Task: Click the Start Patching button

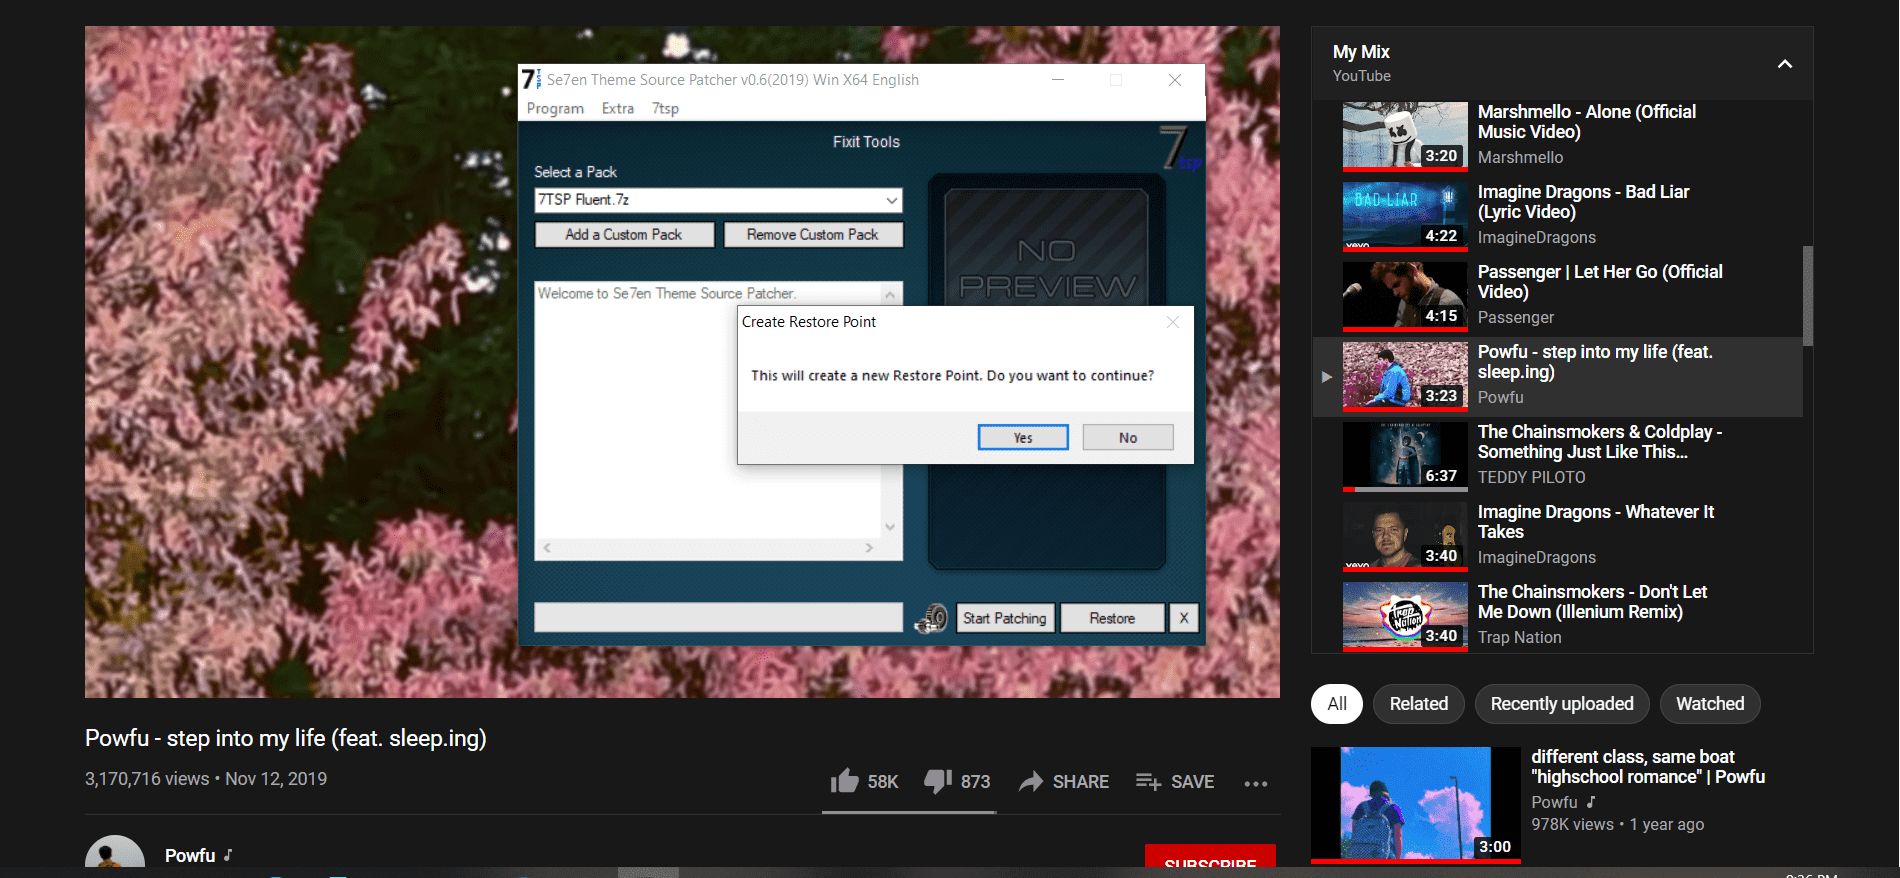Action: point(1005,619)
